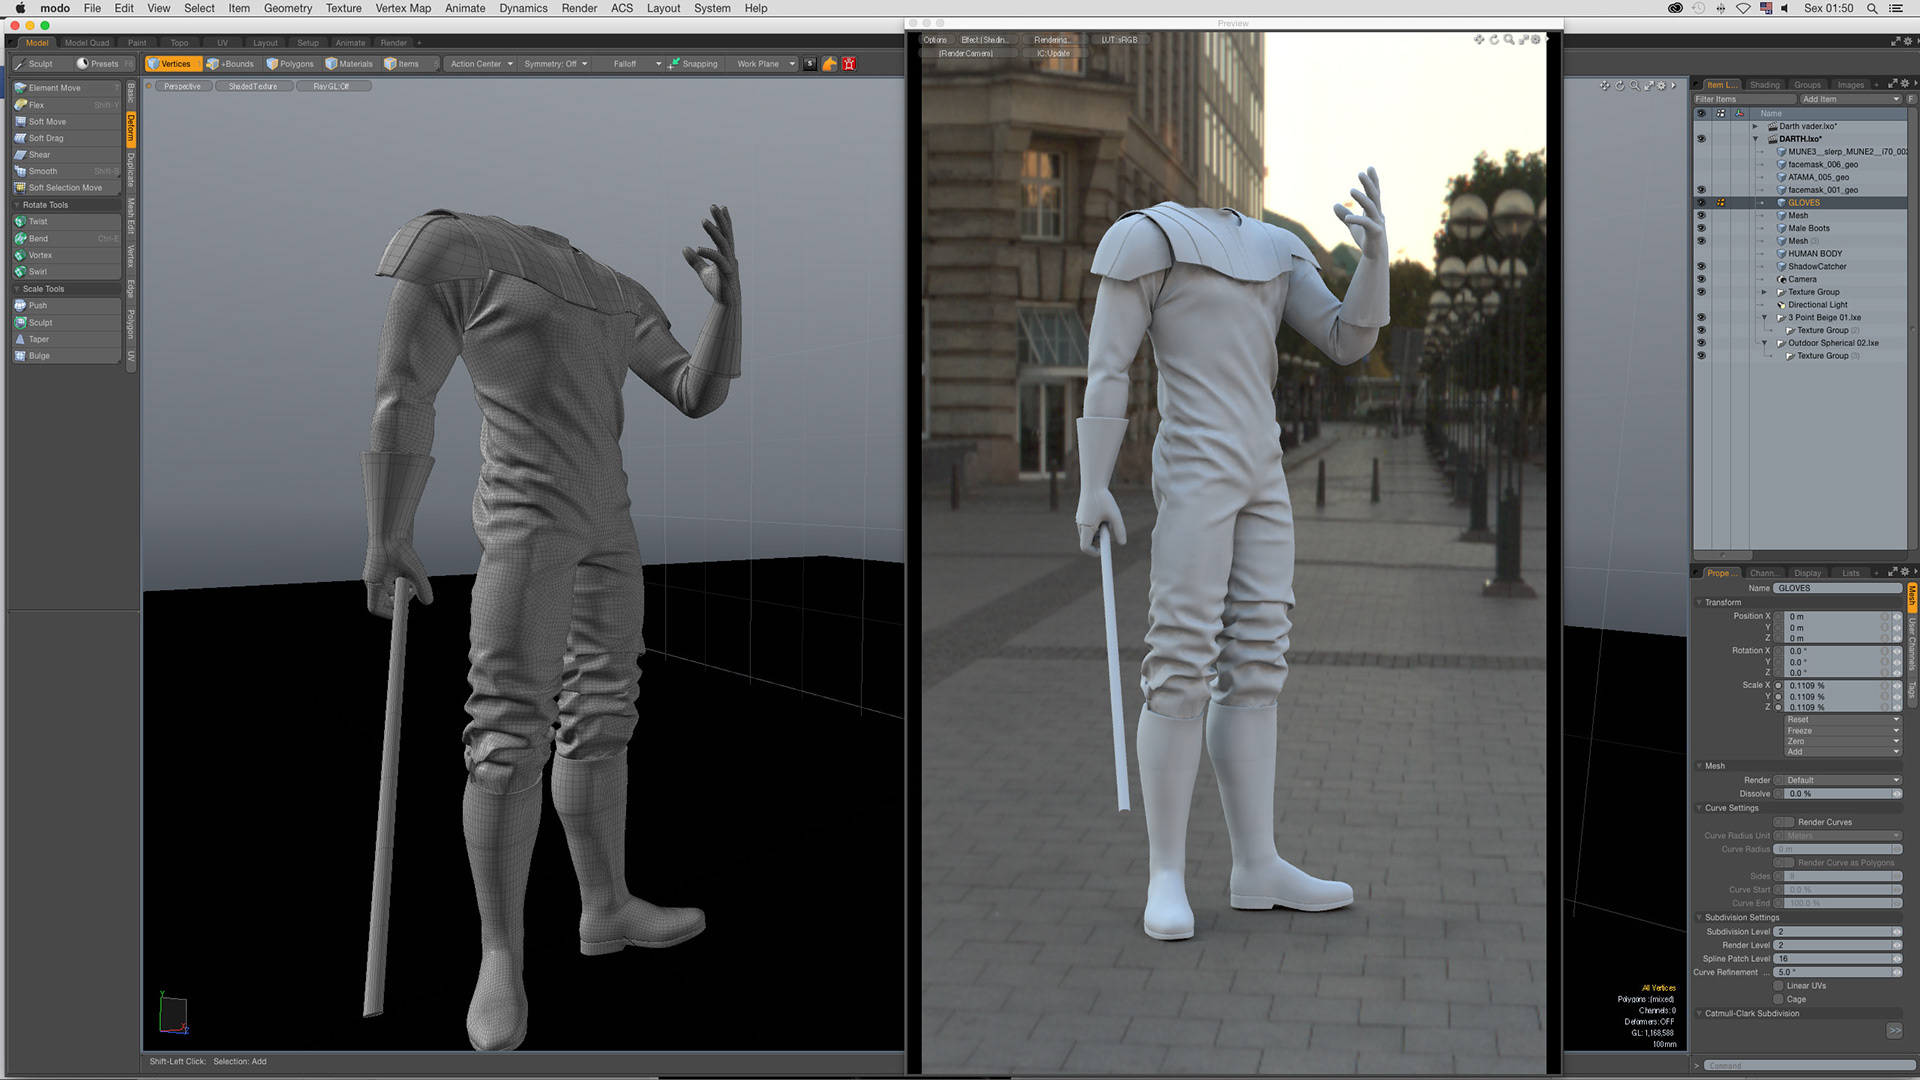The height and width of the screenshot is (1080, 1920).
Task: Click the Reset transform button
Action: (x=1843, y=720)
